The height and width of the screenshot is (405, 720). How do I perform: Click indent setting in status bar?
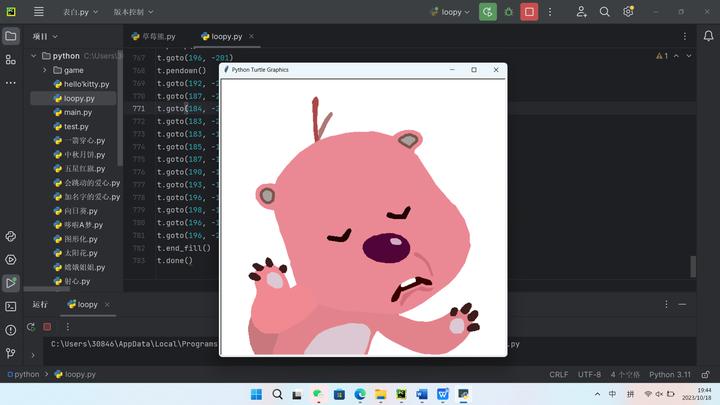point(625,375)
